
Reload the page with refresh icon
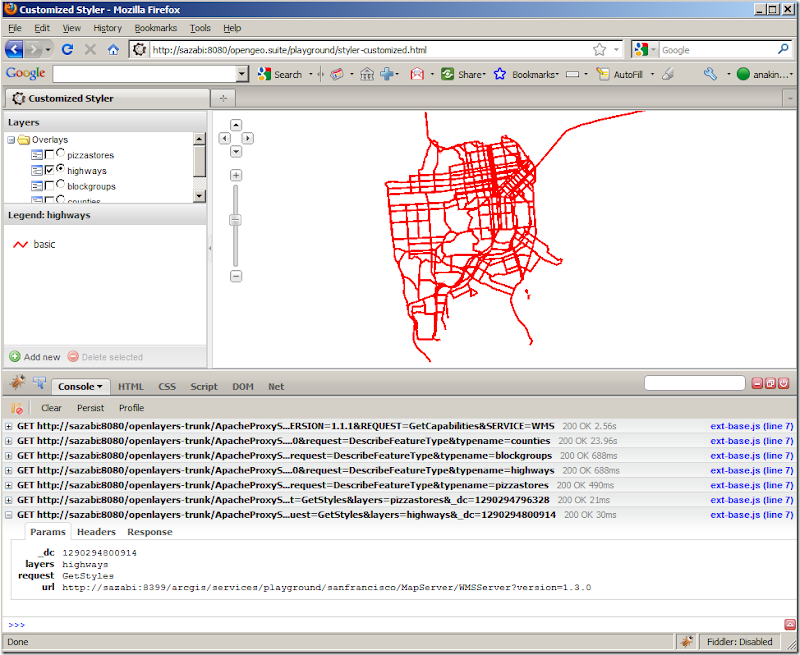[67, 49]
